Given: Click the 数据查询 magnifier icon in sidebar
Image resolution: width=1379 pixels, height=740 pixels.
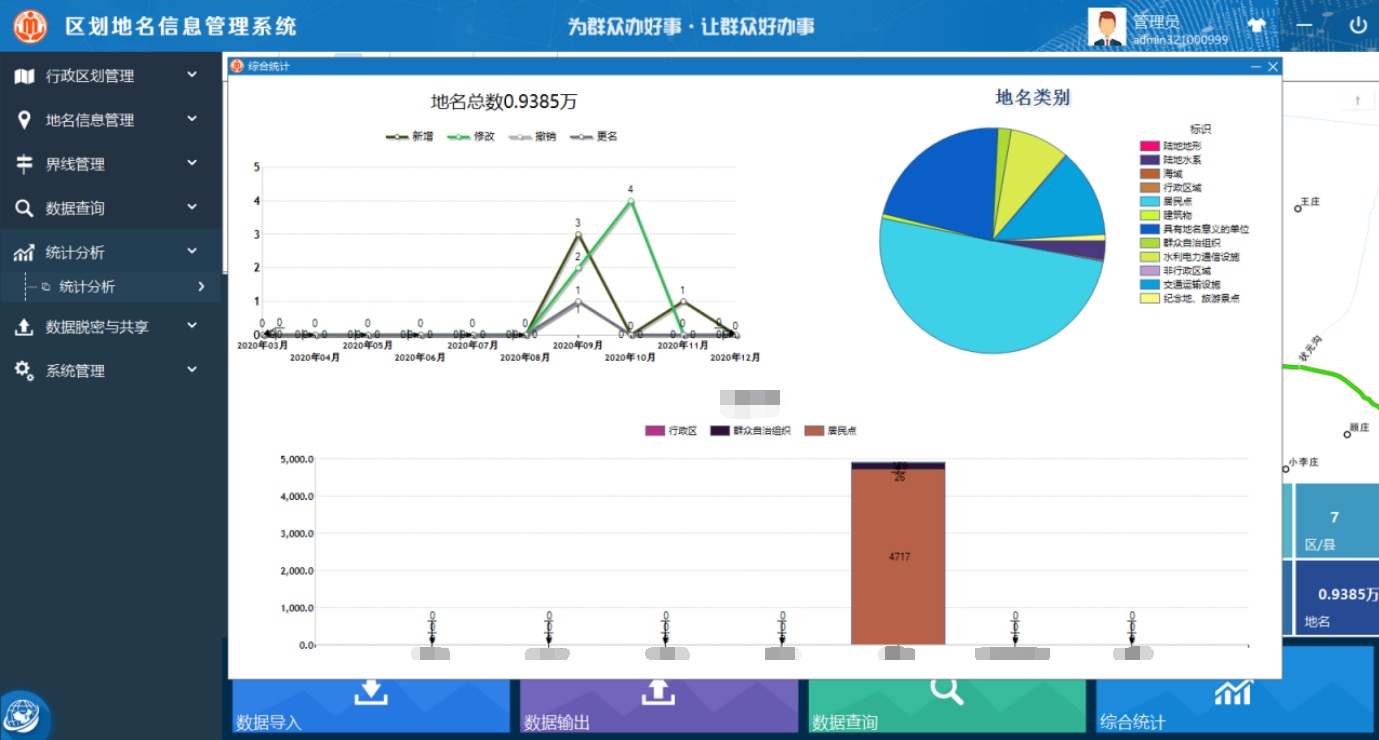Looking at the screenshot, I should [24, 208].
